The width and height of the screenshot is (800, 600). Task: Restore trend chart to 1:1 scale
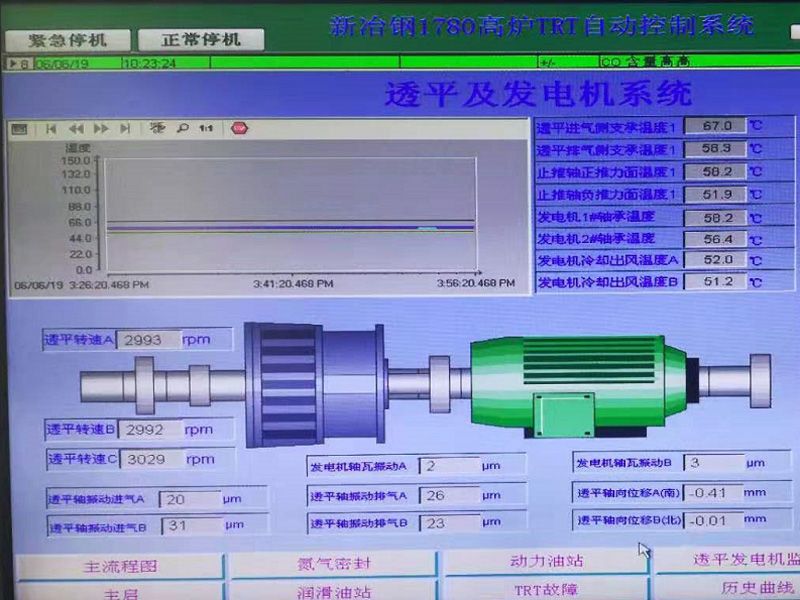(204, 127)
